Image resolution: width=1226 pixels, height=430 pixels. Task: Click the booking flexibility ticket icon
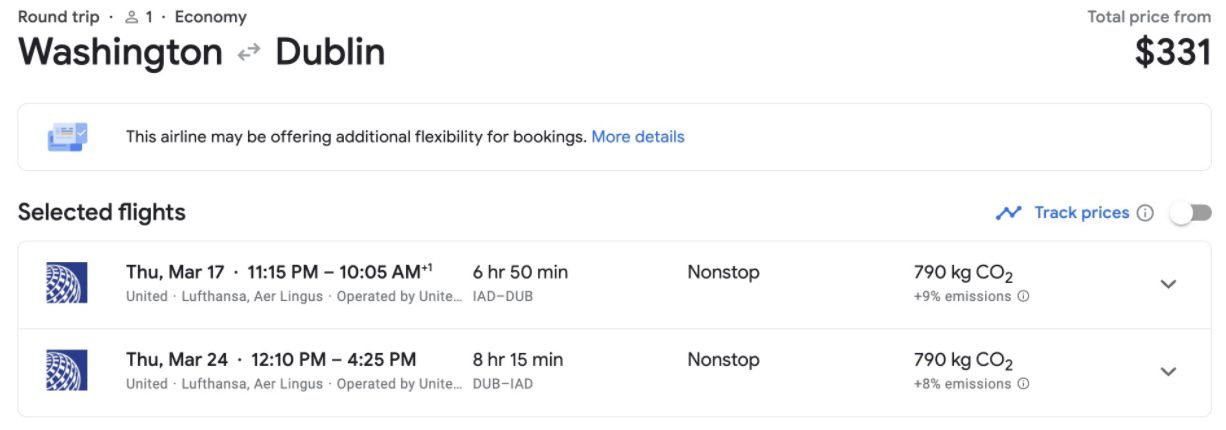[67, 136]
